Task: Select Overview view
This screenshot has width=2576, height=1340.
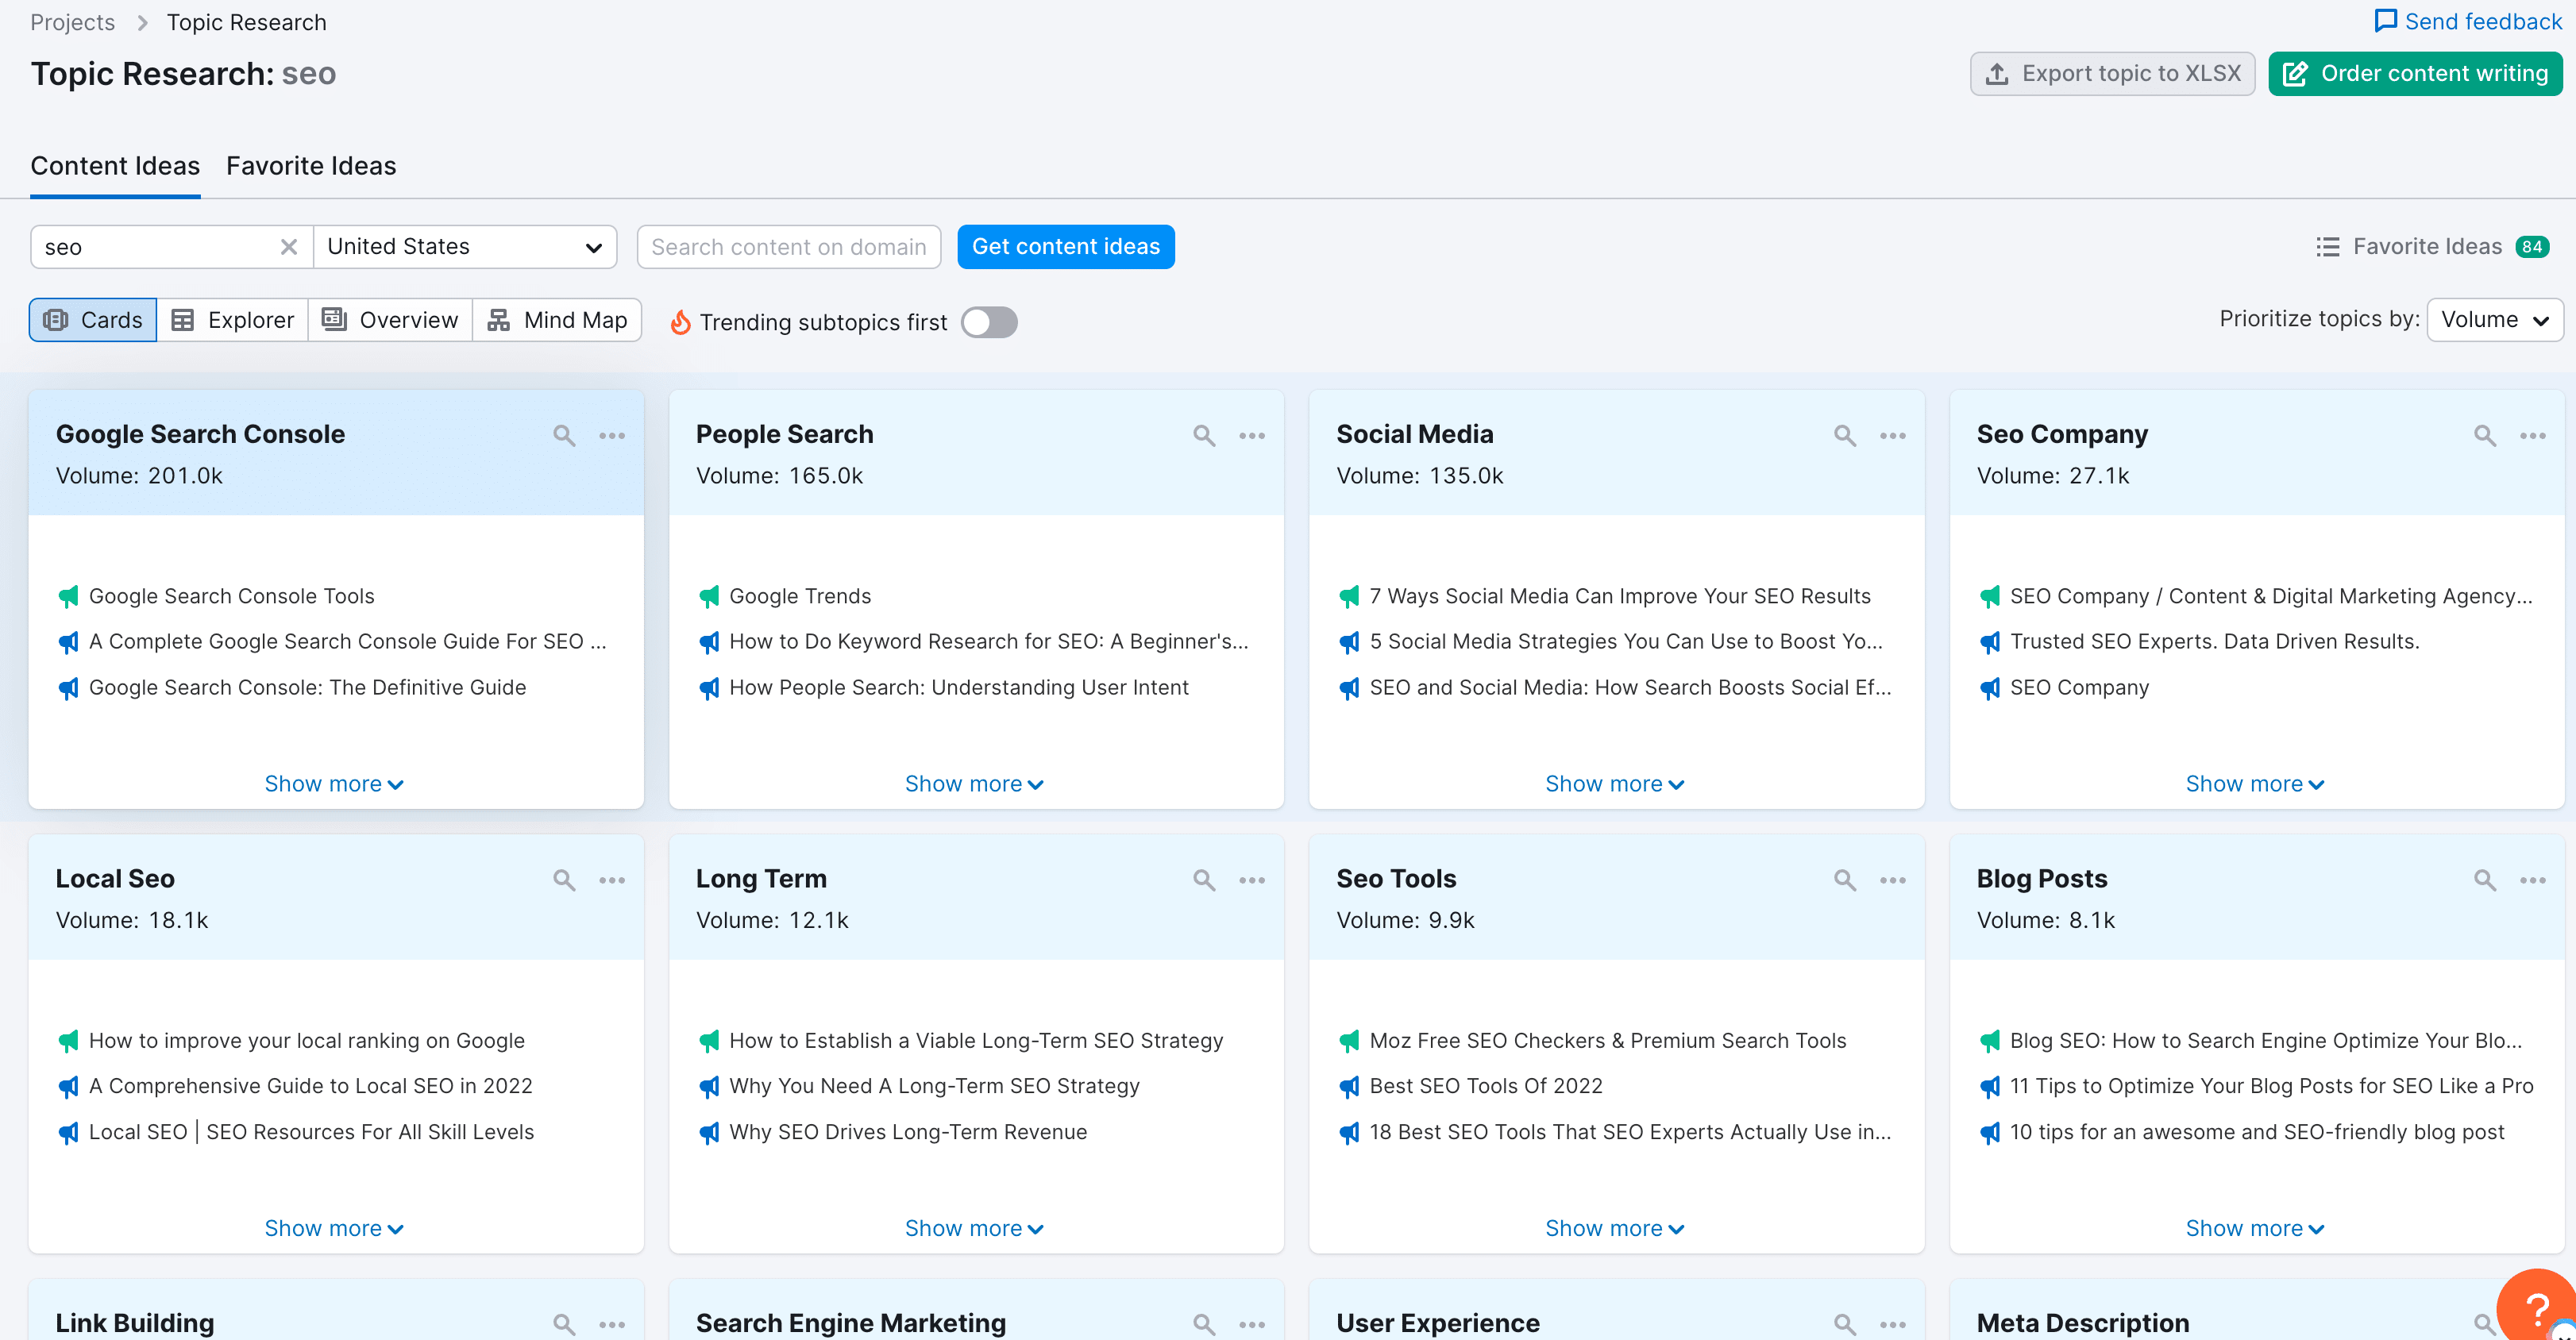Action: click(390, 320)
